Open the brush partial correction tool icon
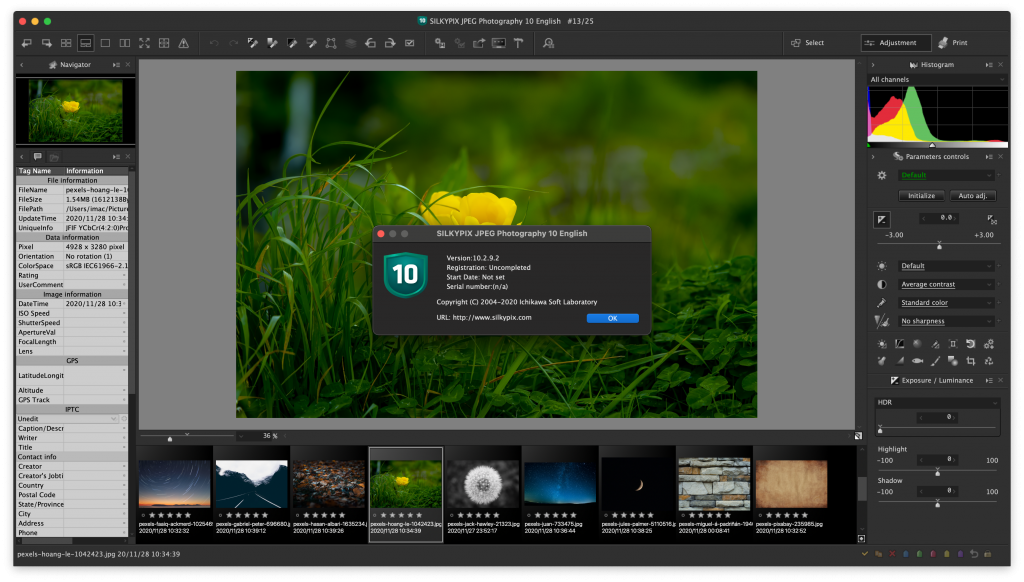This screenshot has width=1024, height=582. point(935,361)
